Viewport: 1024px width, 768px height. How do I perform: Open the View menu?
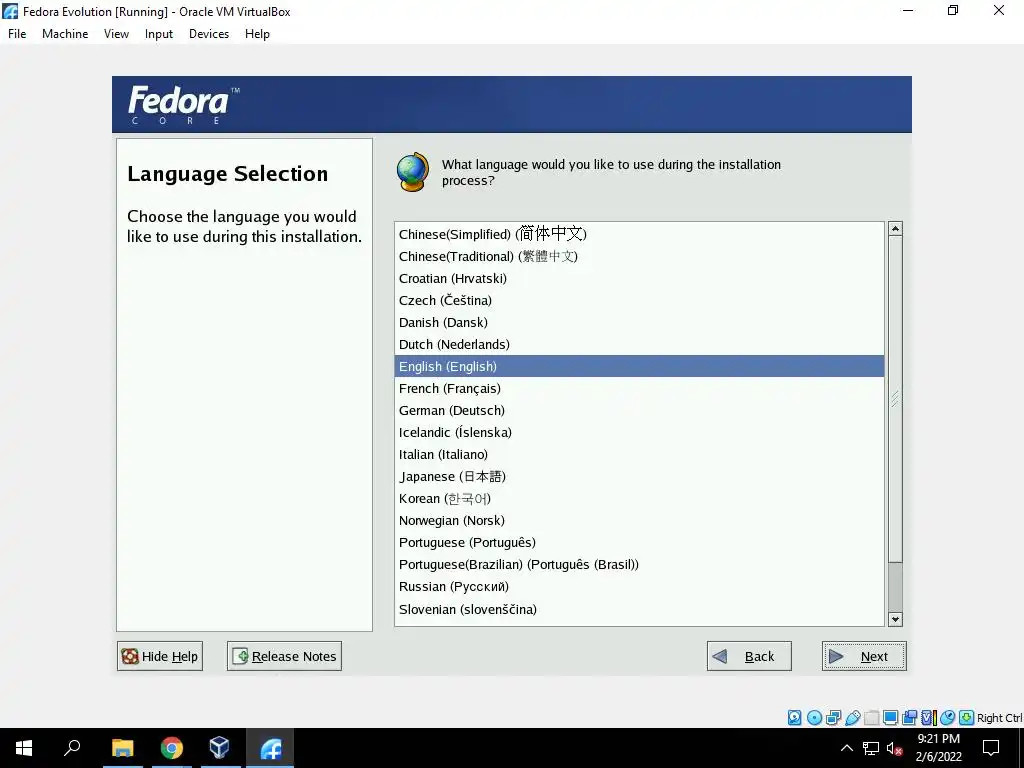pos(116,34)
